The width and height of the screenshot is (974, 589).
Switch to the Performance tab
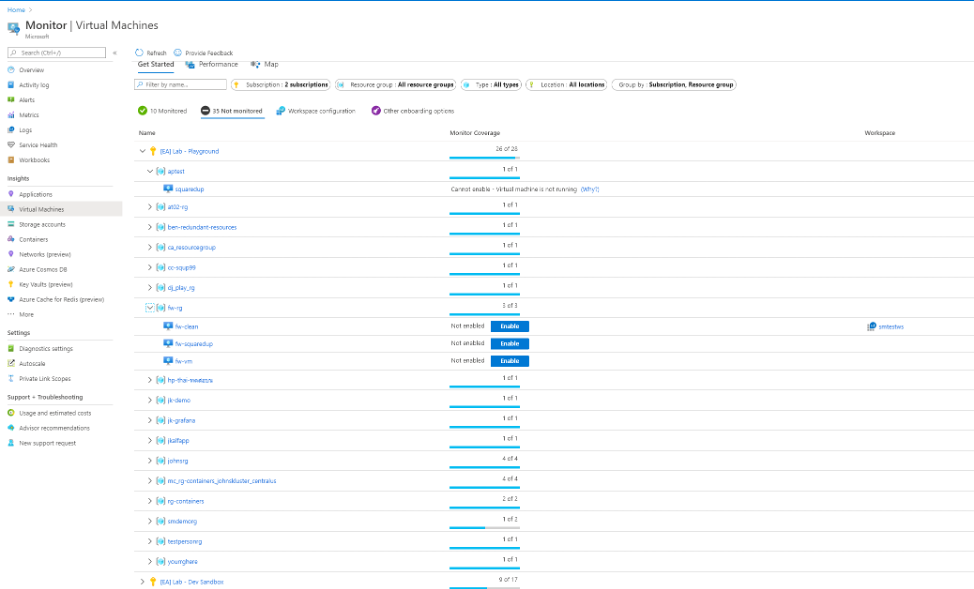pos(212,64)
